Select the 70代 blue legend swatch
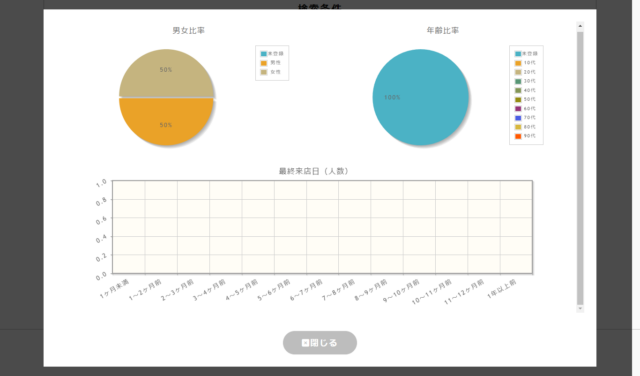 click(518, 118)
